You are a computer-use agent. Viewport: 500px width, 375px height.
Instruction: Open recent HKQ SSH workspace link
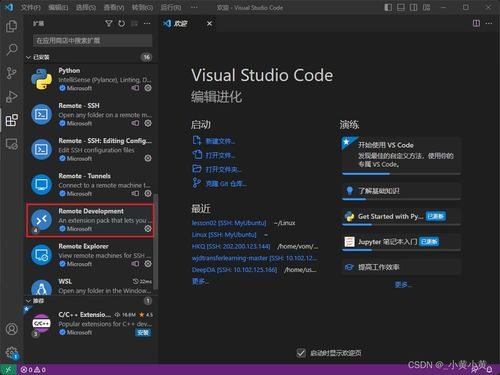(231, 246)
